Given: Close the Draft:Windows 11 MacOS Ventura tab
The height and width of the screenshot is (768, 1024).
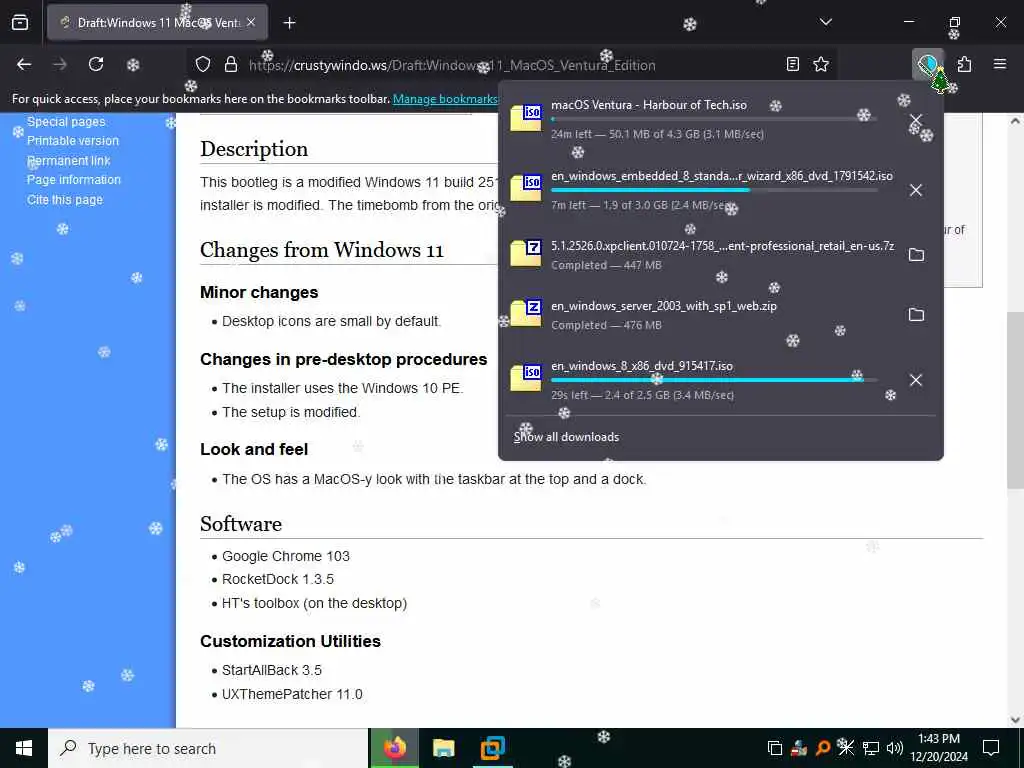Looking at the screenshot, I should click(x=251, y=23).
